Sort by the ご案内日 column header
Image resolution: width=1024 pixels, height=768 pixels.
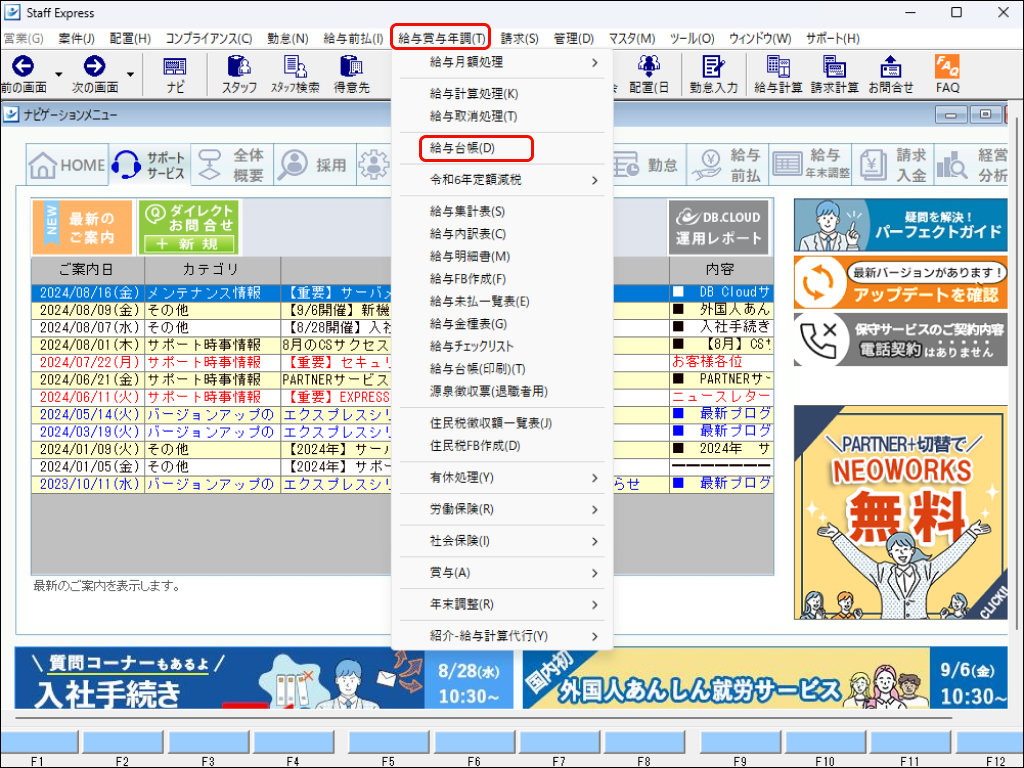click(87, 269)
